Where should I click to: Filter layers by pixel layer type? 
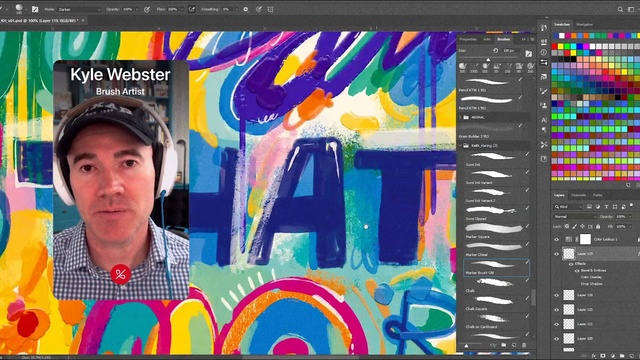(589, 207)
